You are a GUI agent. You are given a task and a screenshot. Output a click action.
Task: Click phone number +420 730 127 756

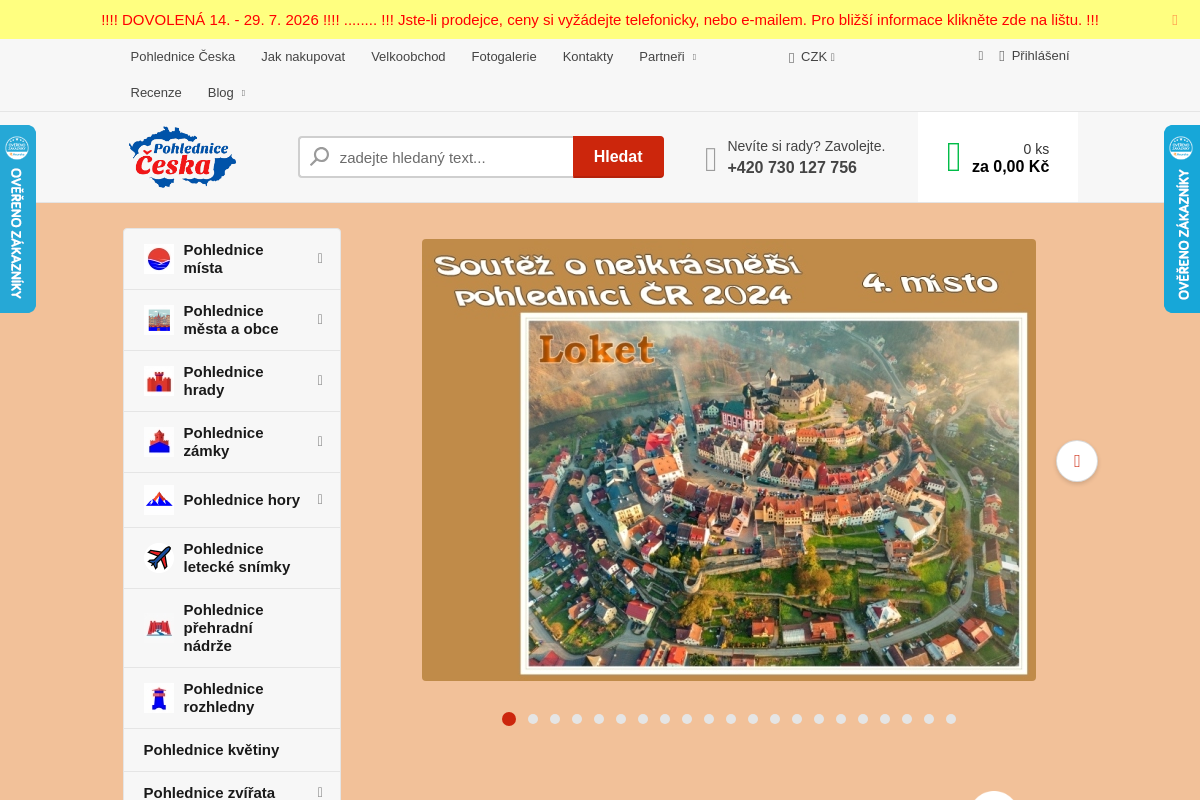click(792, 168)
